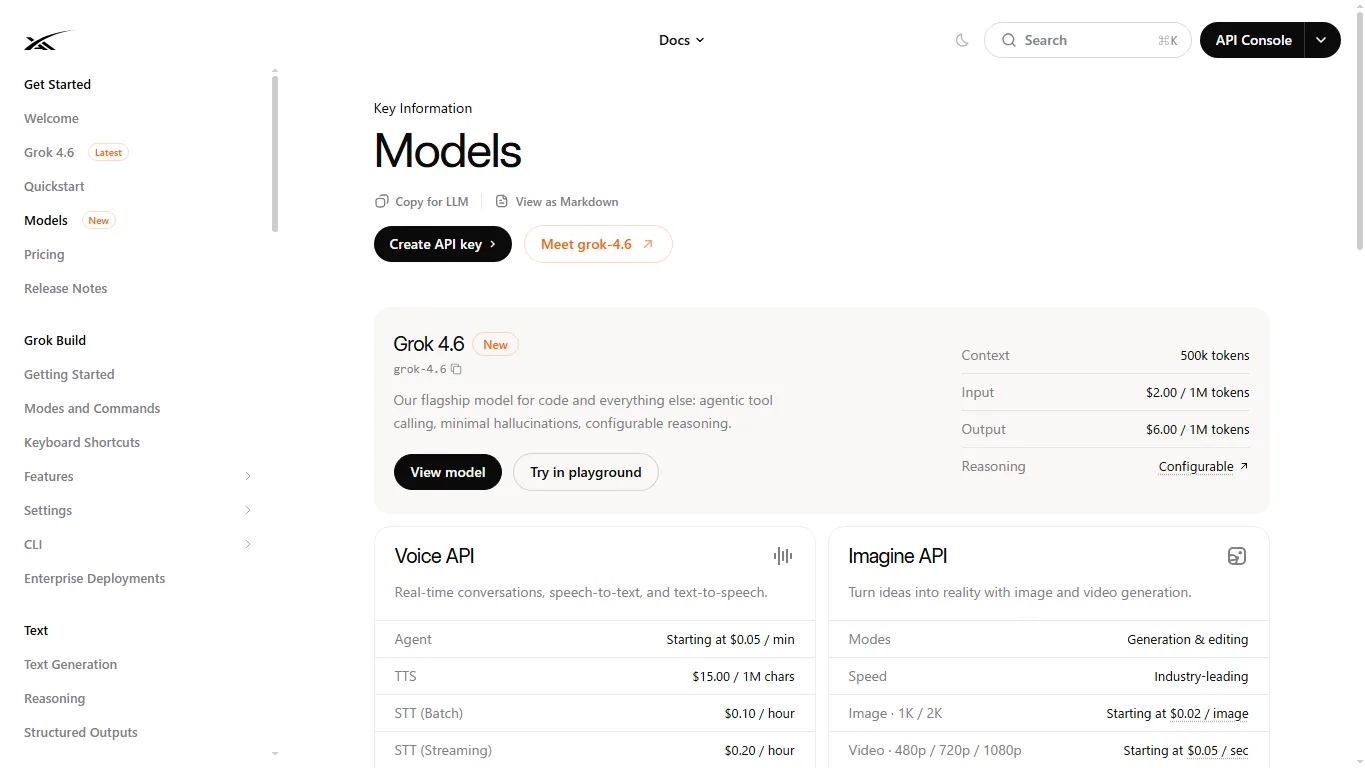Screen dimensions: 1365x768
Task: Open the Quickstart sidebar page
Action: [54, 186]
